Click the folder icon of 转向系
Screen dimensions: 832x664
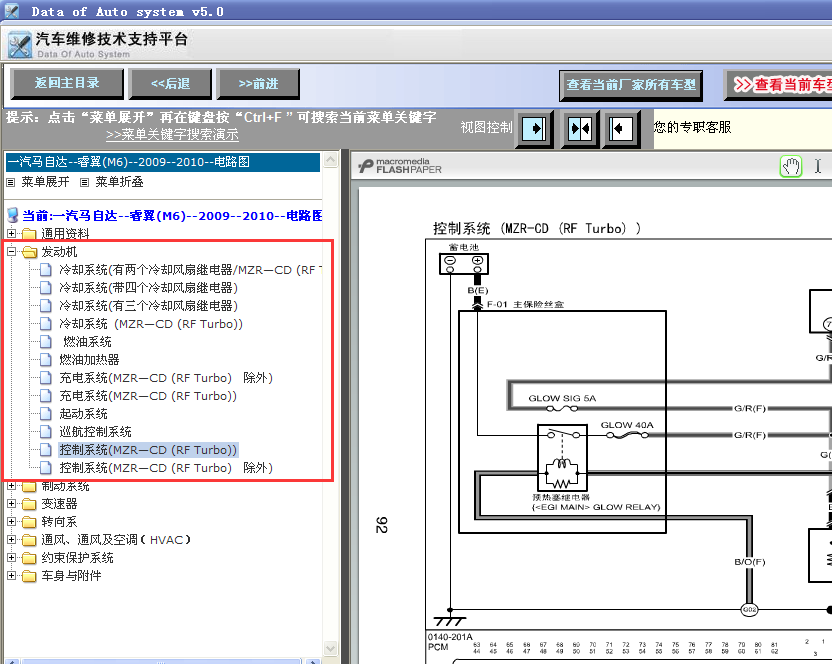point(30,522)
